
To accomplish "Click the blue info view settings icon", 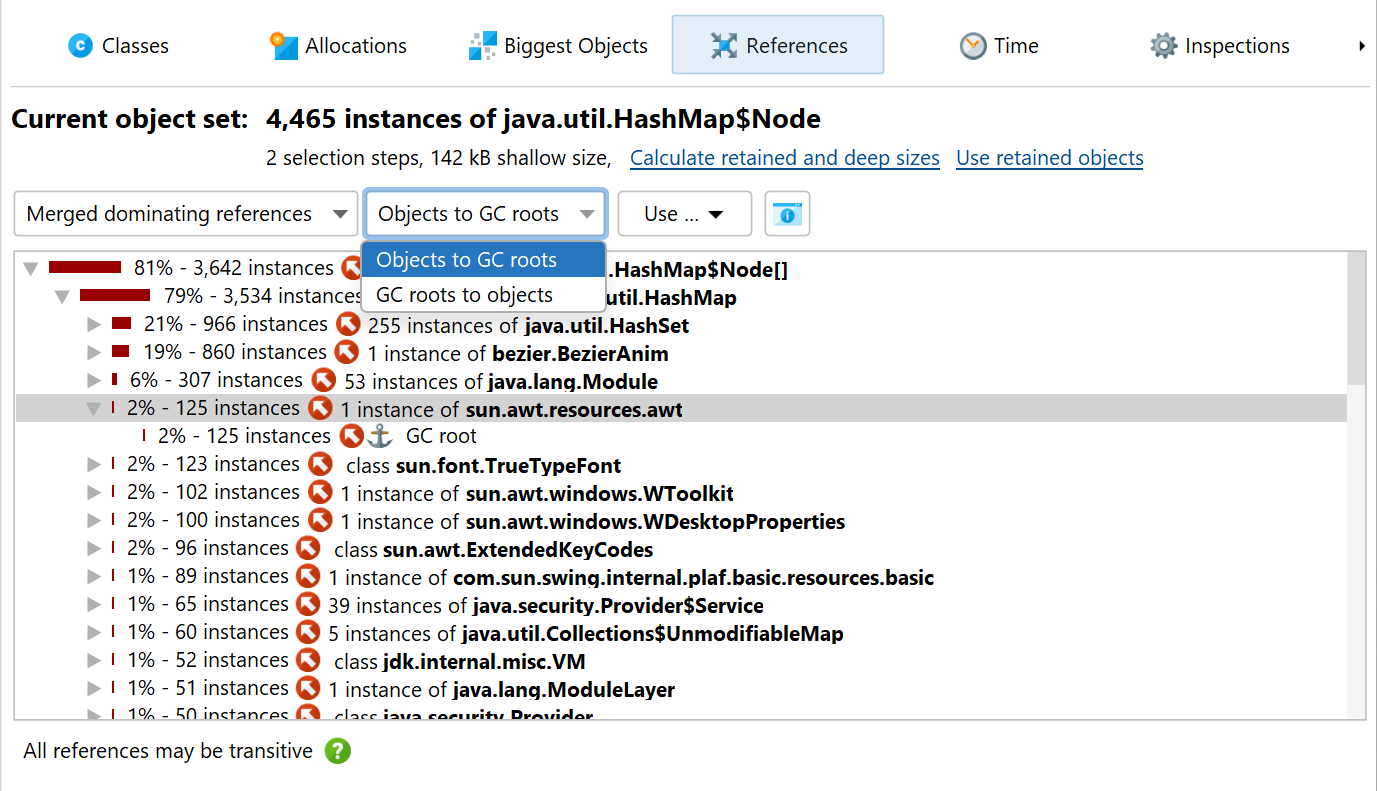I will coord(787,214).
